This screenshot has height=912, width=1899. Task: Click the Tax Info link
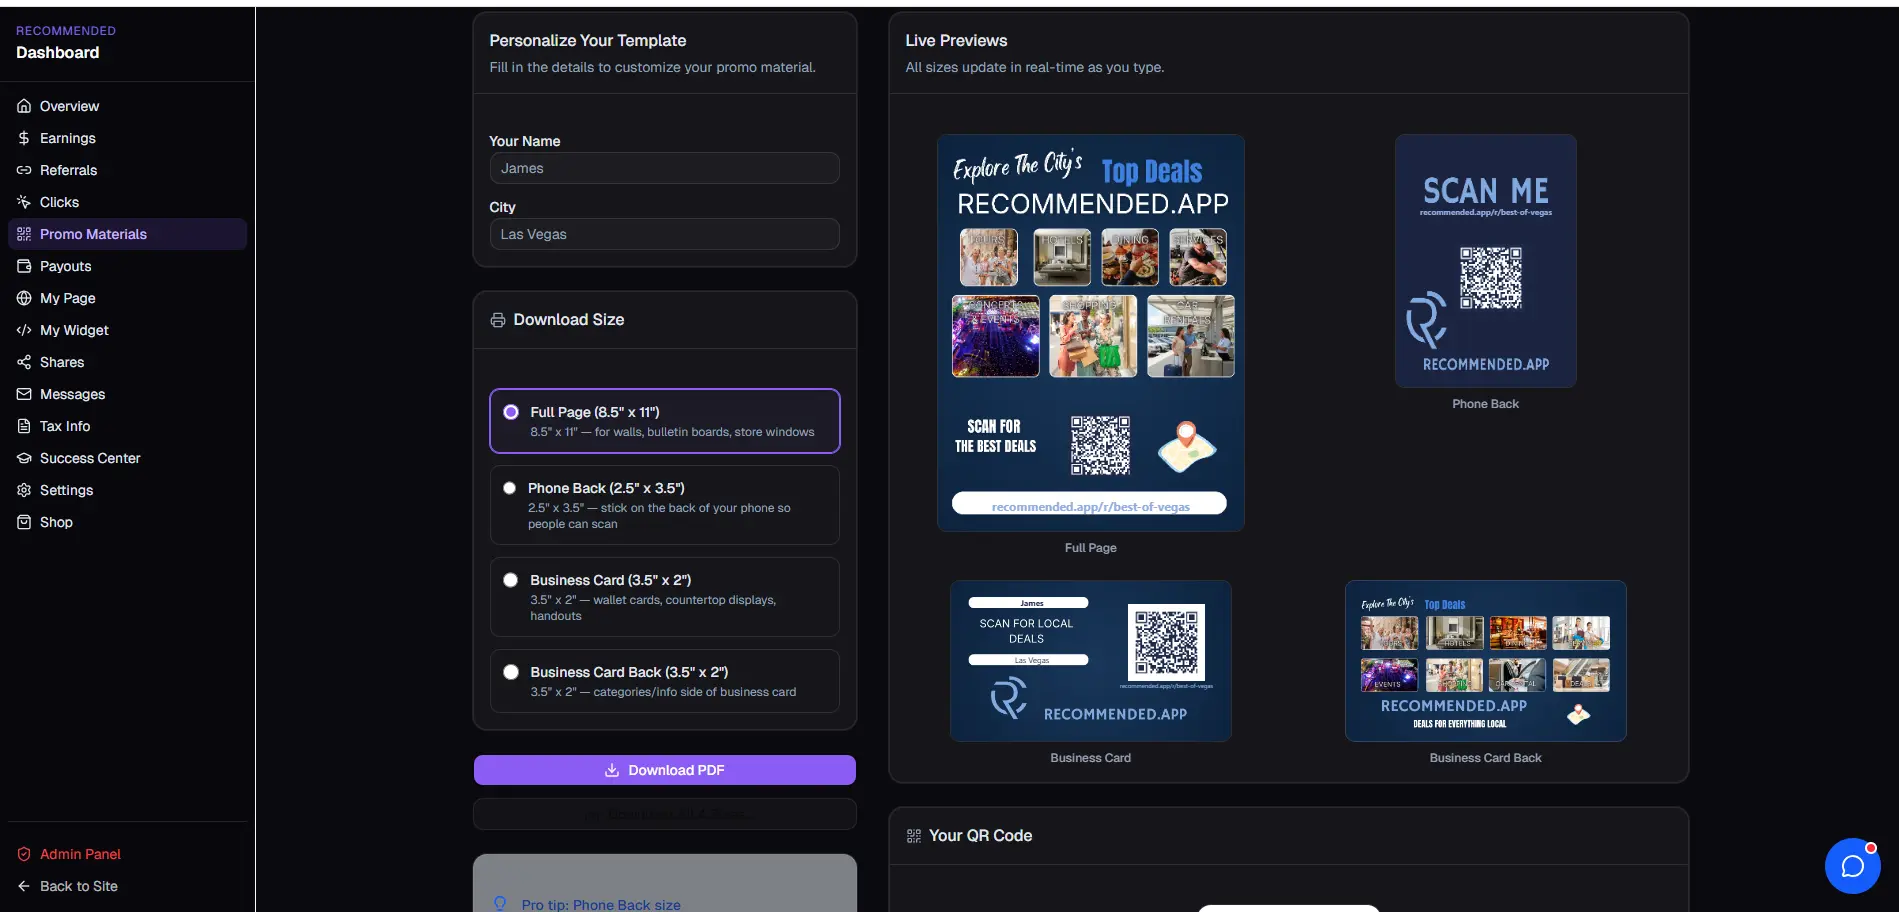(127, 426)
